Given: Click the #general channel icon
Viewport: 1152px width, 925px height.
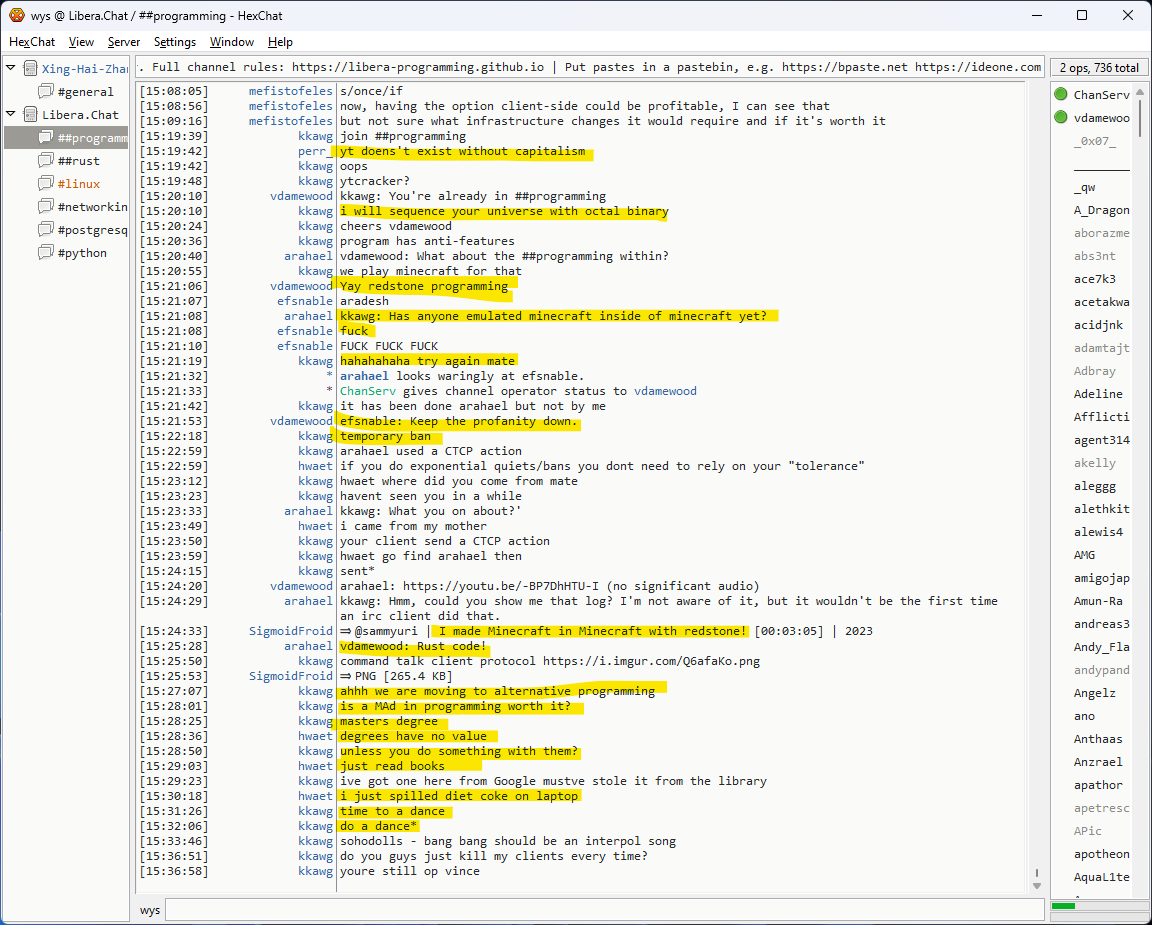Looking at the screenshot, I should click(x=46, y=92).
